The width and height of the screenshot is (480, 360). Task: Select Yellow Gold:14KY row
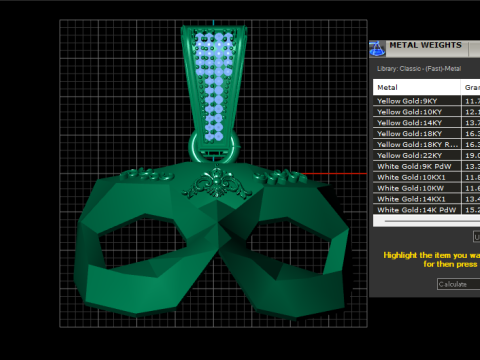point(426,123)
